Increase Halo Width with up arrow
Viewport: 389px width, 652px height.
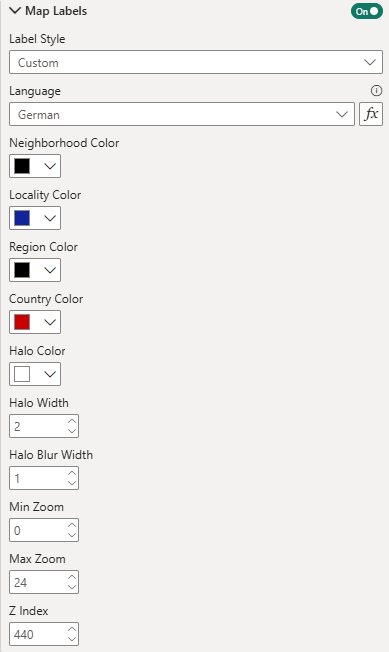pos(72,421)
